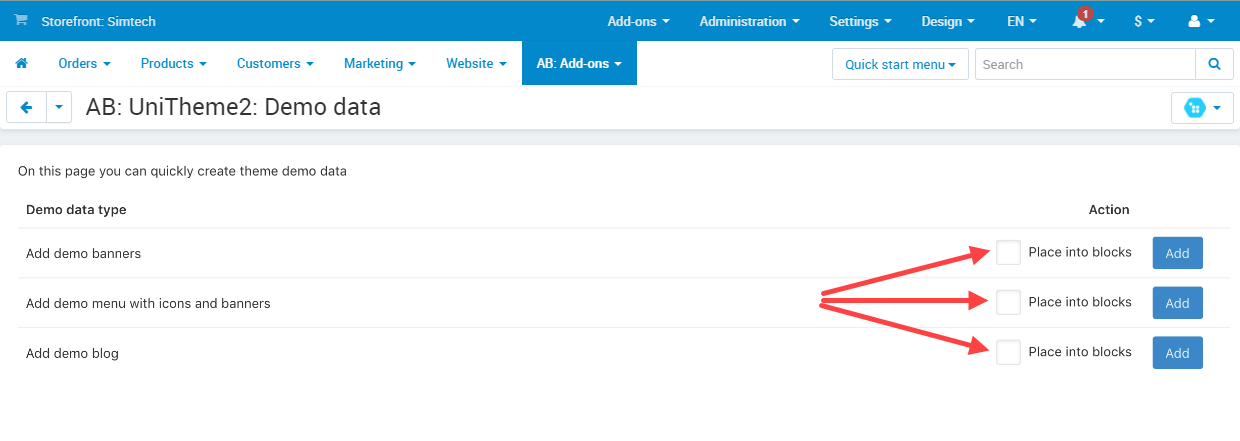Viewport: 1240px width, 441px height.
Task: Click the user account profile icon
Action: click(1194, 21)
